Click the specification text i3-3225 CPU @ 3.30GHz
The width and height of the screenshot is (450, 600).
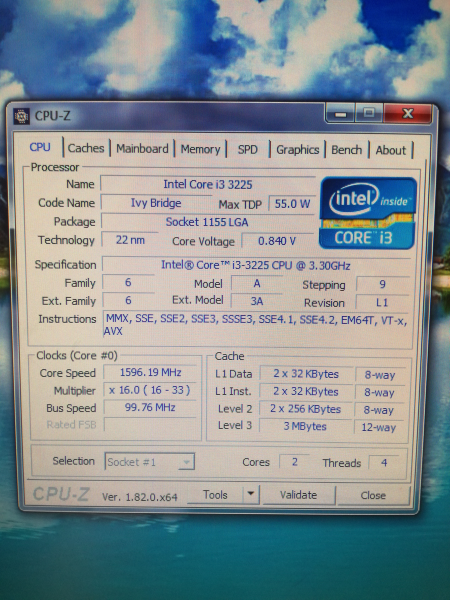pyautogui.click(x=256, y=265)
